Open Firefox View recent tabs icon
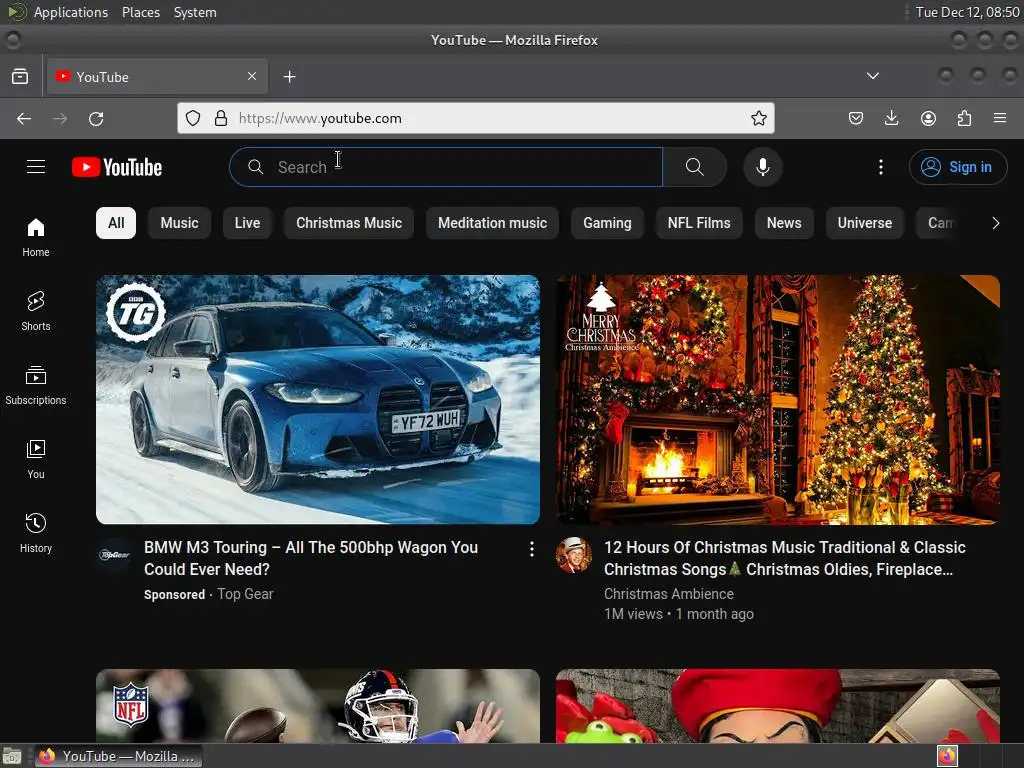Viewport: 1024px width, 768px height. click(x=20, y=76)
